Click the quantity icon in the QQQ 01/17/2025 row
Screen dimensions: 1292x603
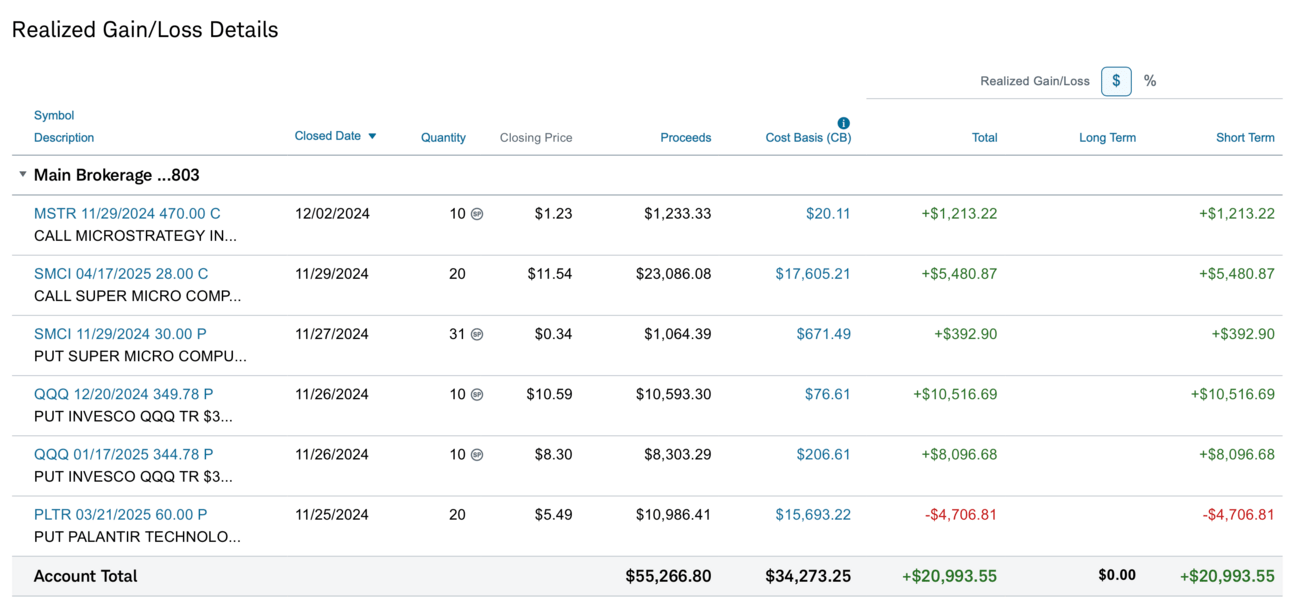click(477, 454)
